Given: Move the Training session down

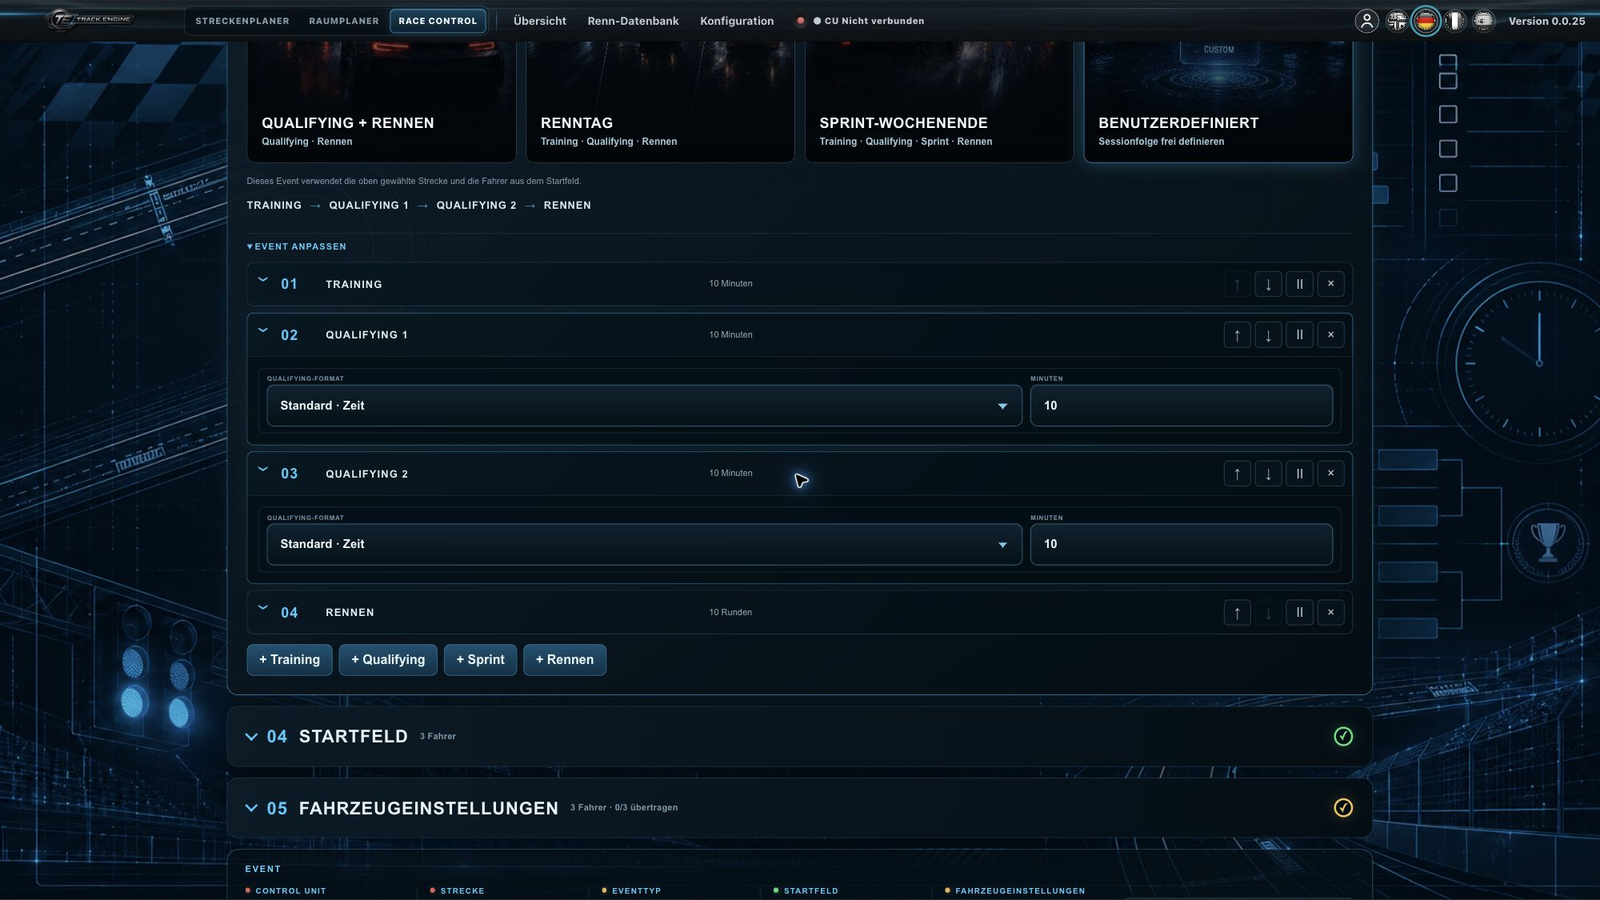Looking at the screenshot, I should (x=1268, y=284).
